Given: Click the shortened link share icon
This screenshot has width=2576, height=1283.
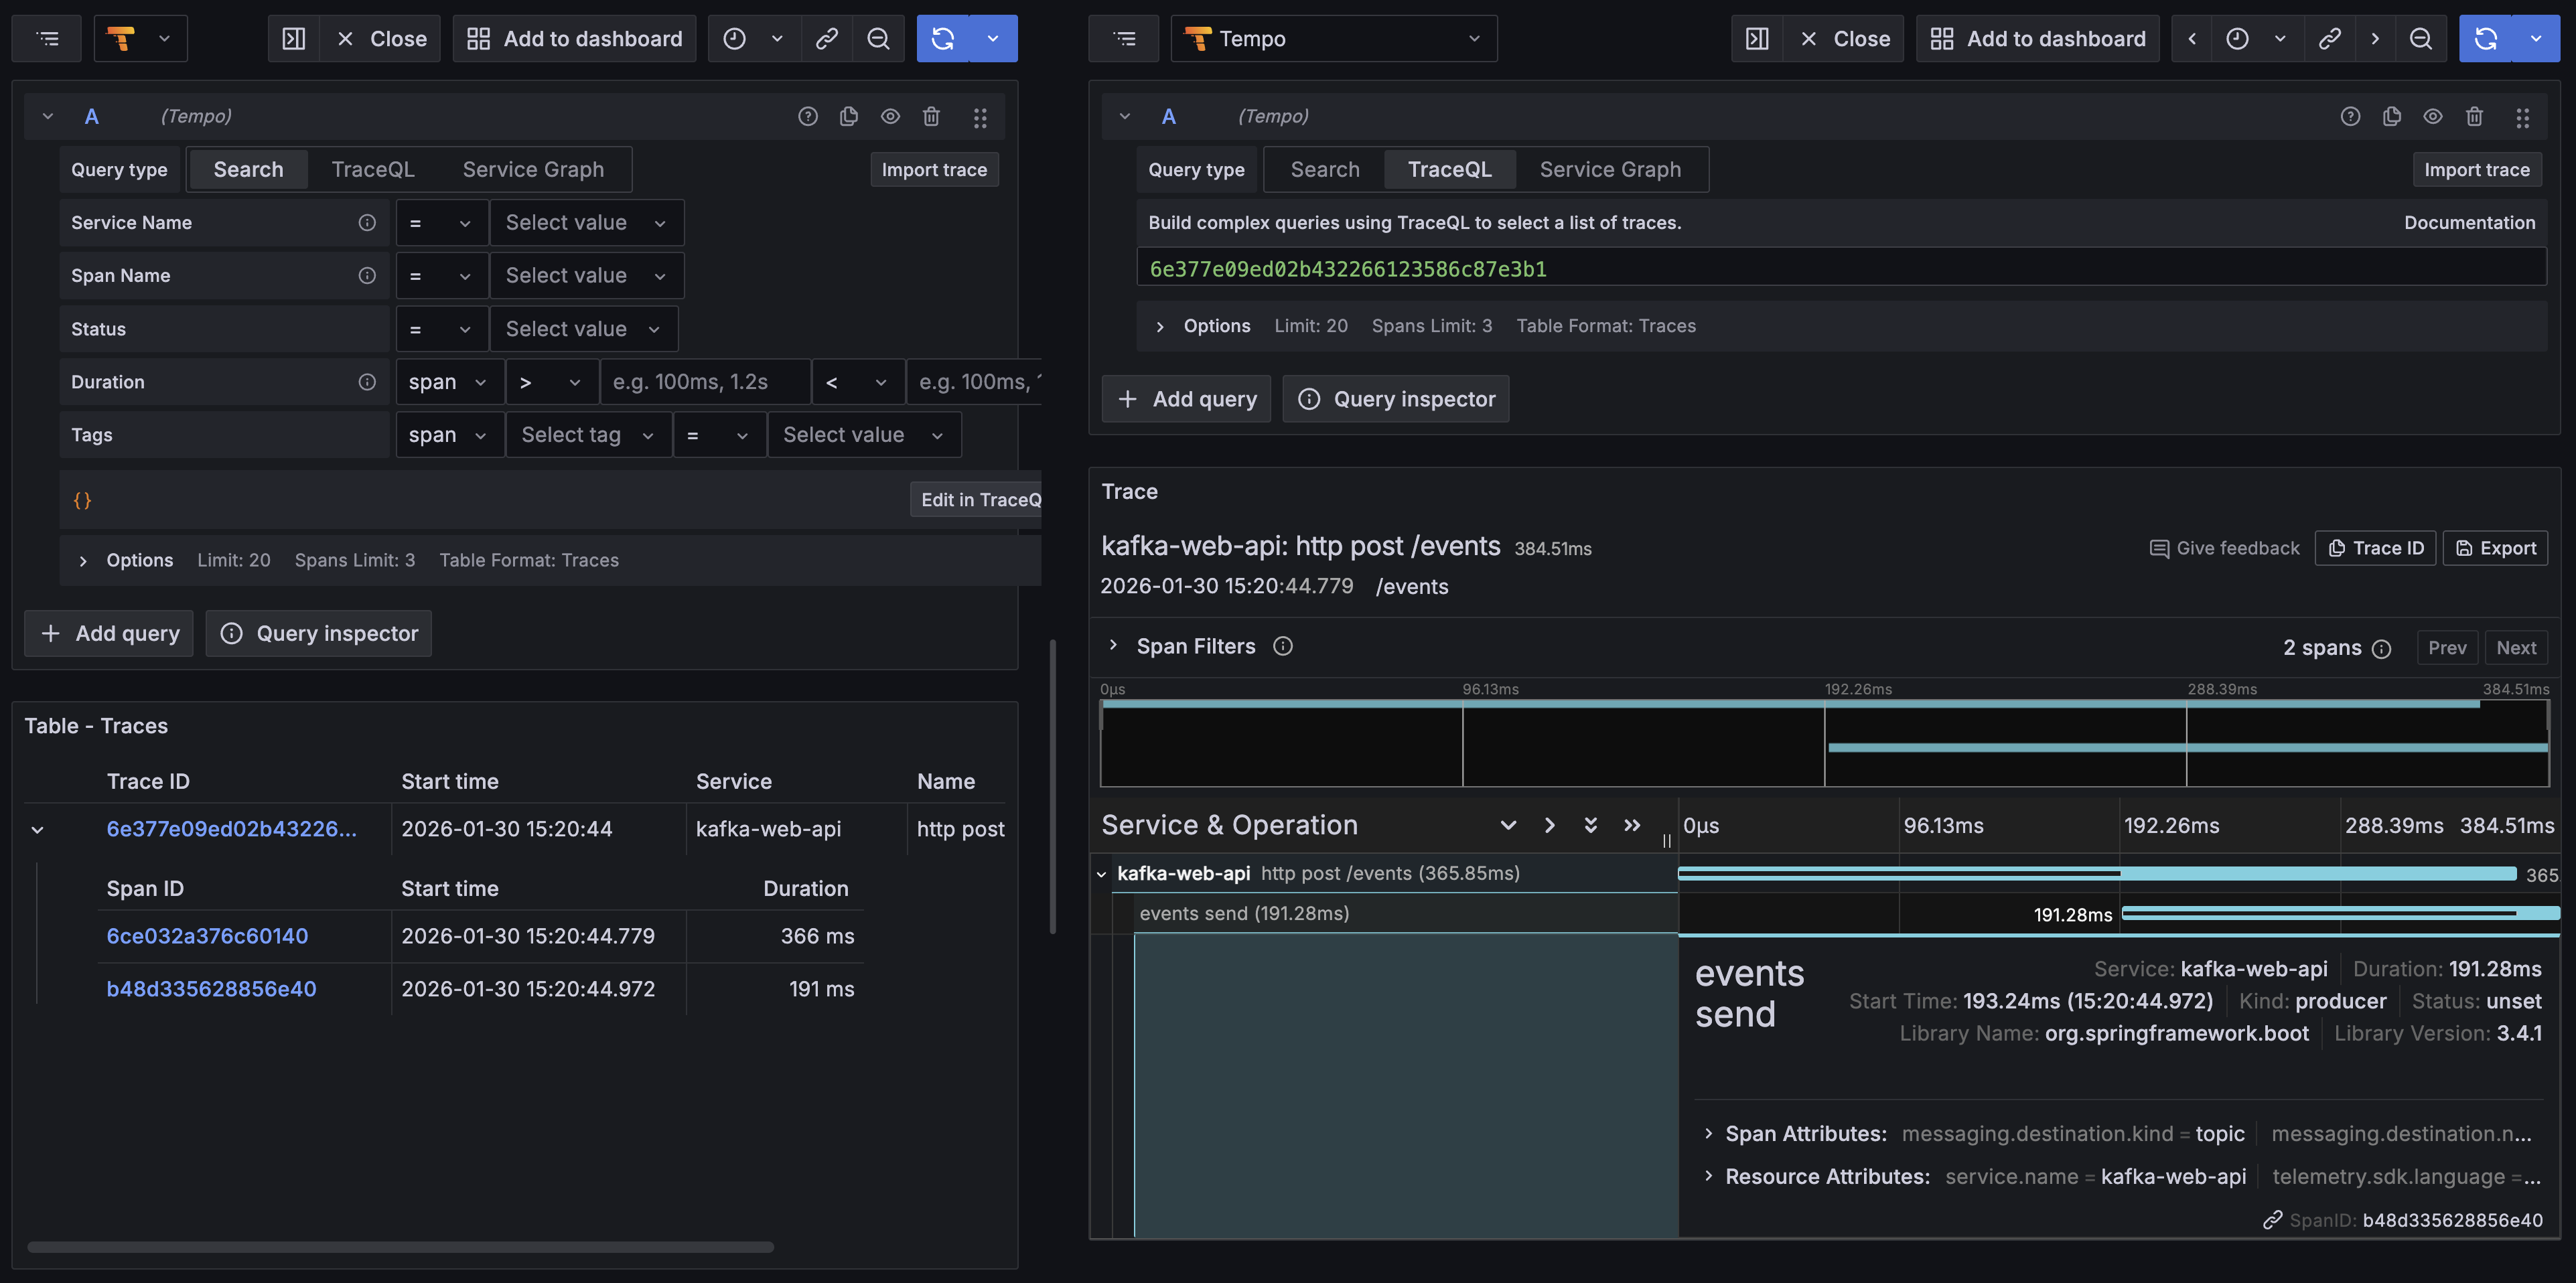Looking at the screenshot, I should pyautogui.click(x=826, y=38).
